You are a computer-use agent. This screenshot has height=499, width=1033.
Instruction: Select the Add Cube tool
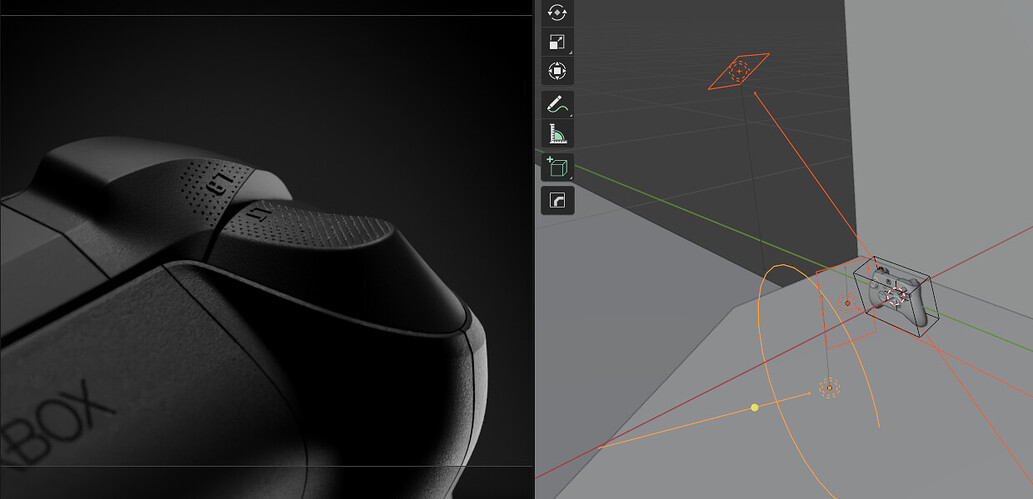coord(557,167)
